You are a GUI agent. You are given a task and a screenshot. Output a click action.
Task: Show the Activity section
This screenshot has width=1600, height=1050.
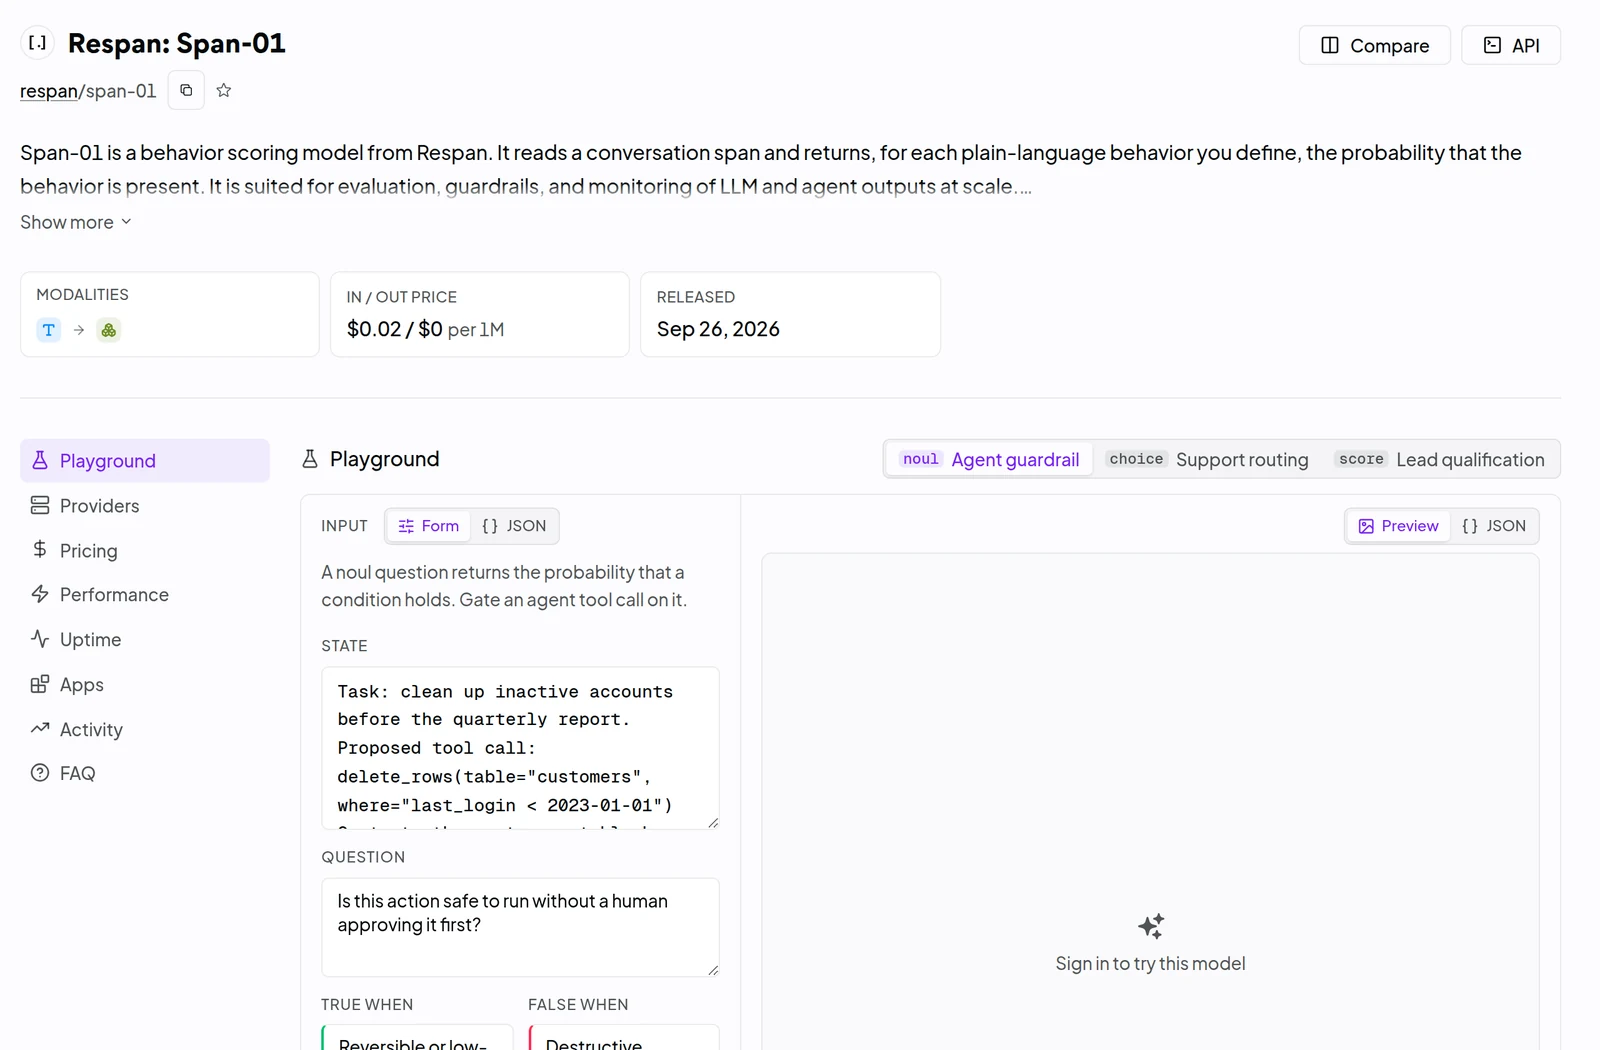tap(145, 729)
